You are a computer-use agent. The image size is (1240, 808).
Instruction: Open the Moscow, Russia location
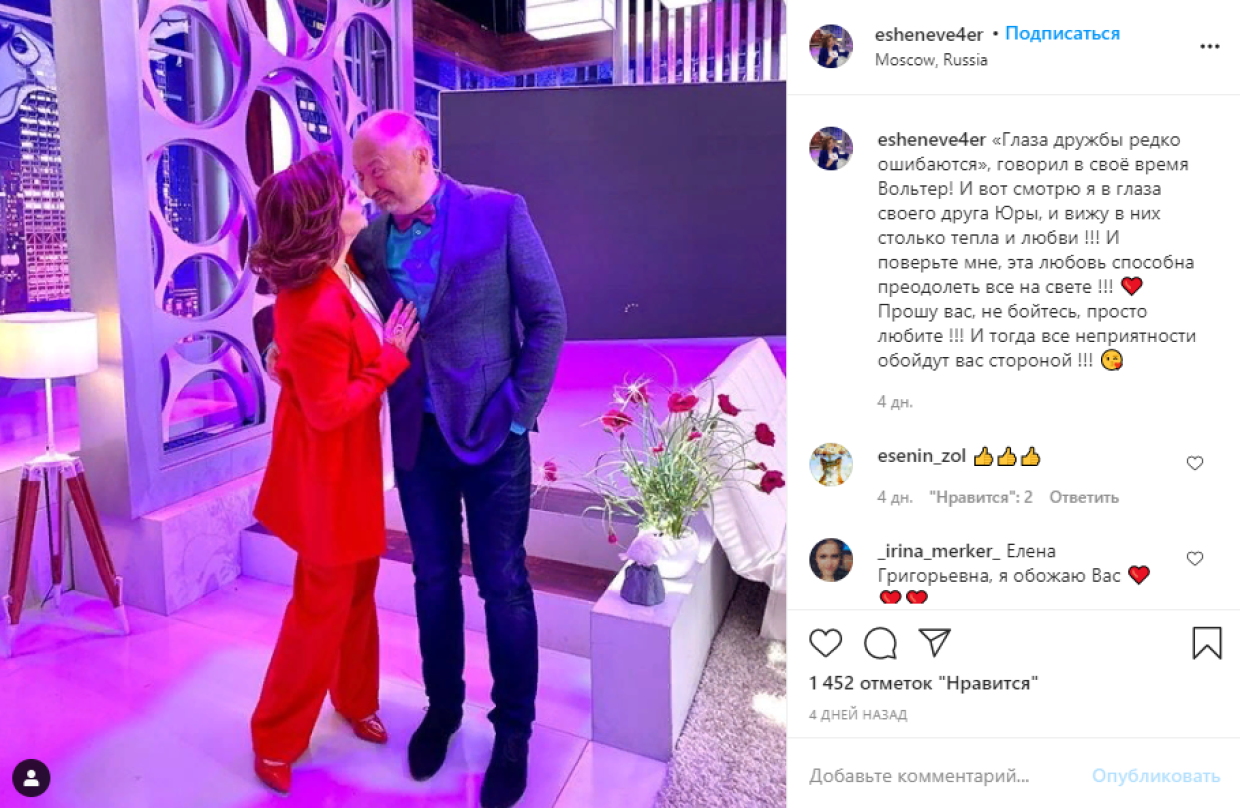coord(931,59)
